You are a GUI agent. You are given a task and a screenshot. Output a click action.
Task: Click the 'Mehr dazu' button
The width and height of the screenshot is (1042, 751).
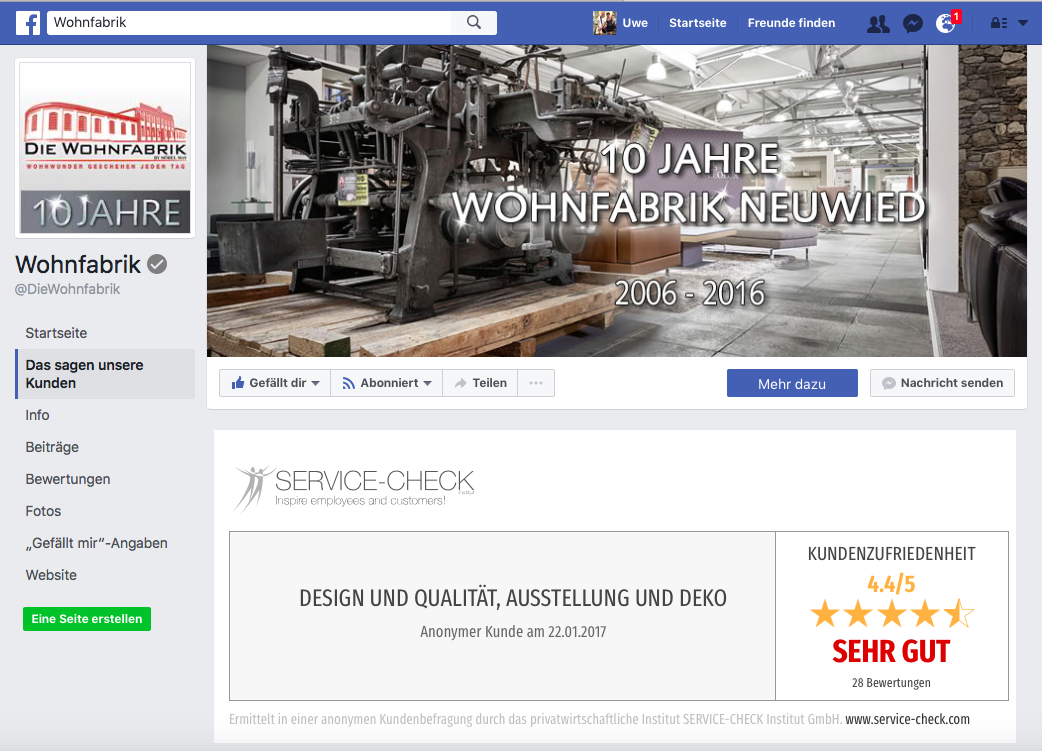[791, 384]
